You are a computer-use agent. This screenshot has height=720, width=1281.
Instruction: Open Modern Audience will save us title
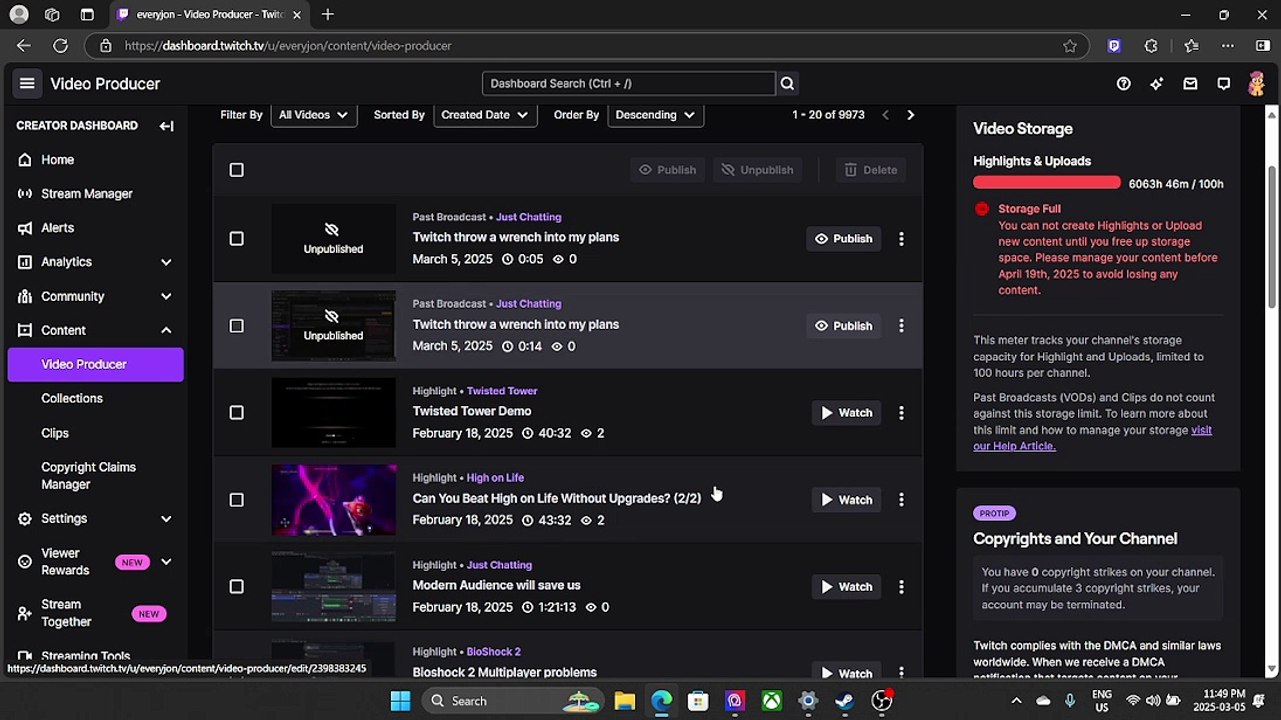click(x=496, y=586)
